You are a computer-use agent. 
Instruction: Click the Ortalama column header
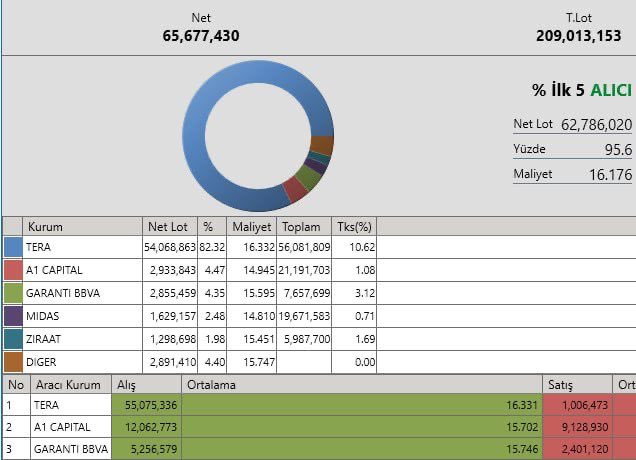(x=362, y=385)
